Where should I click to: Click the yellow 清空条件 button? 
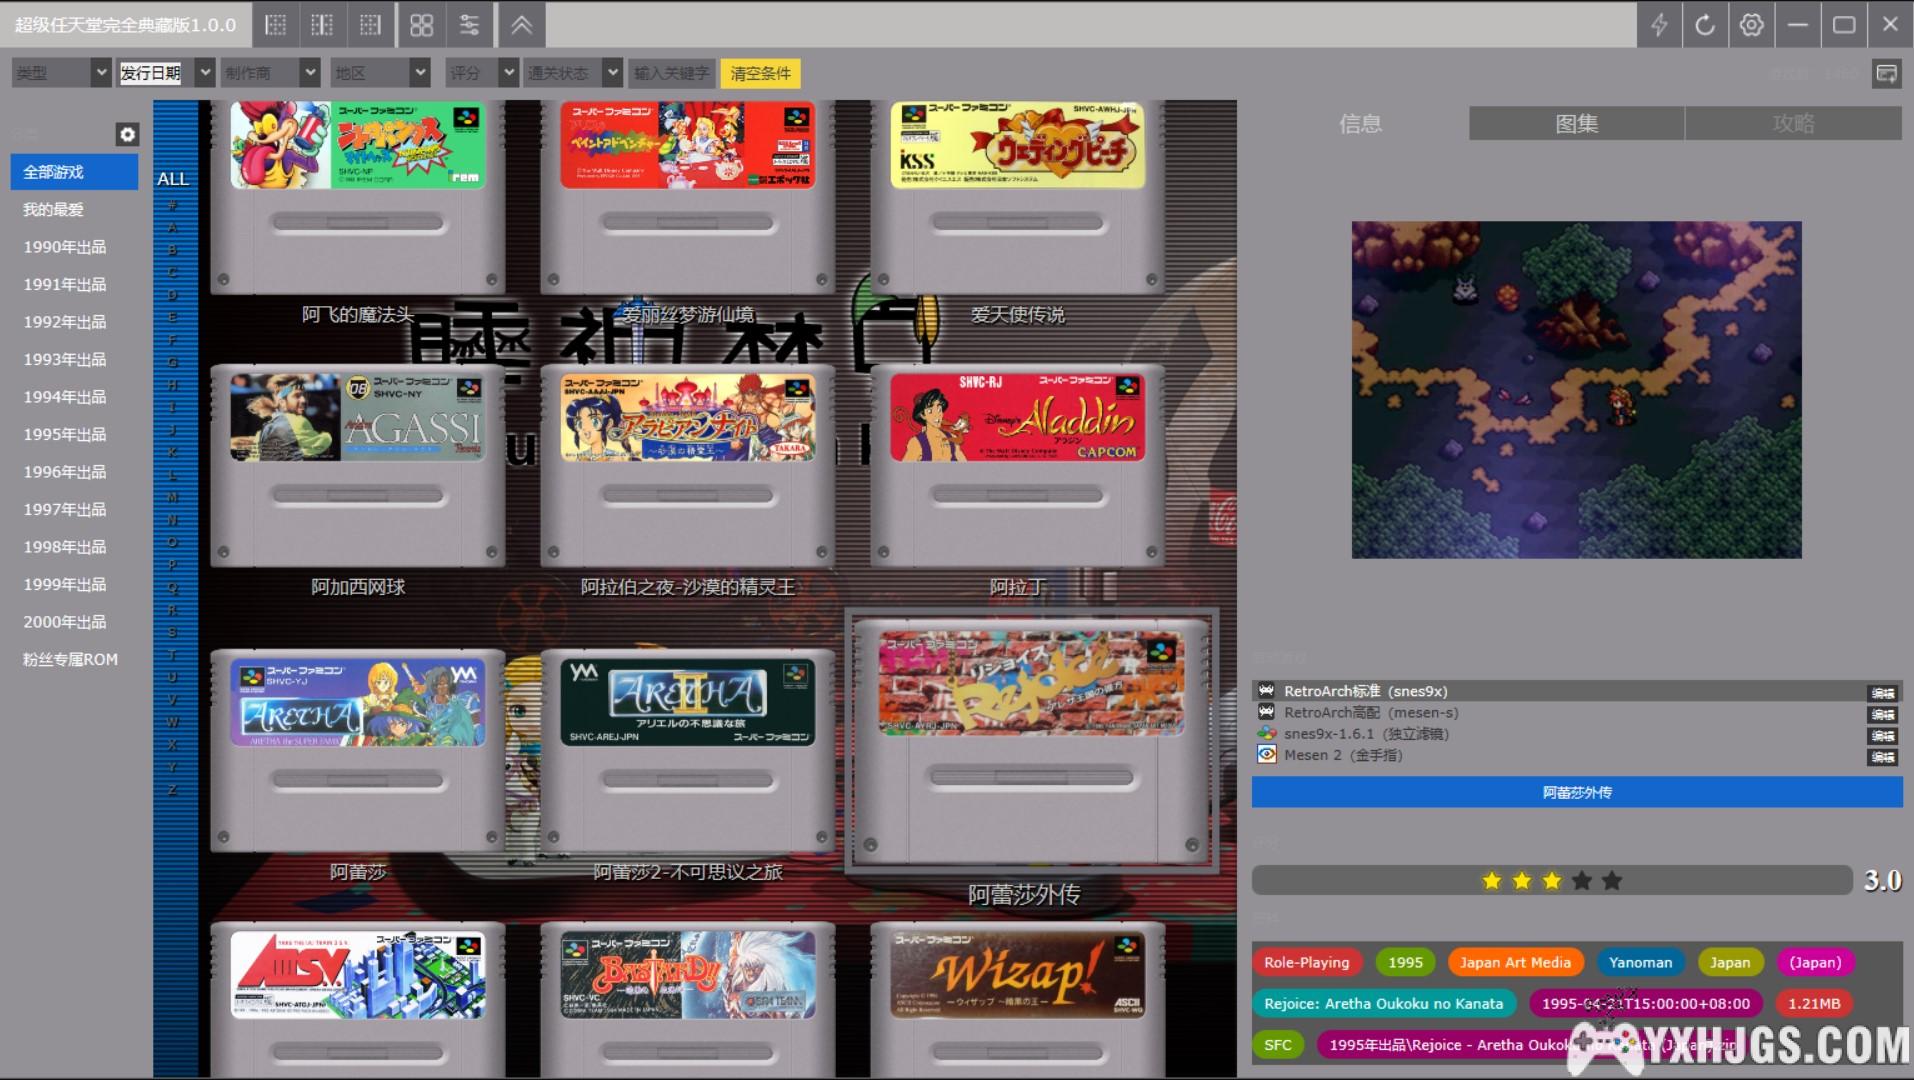coord(760,73)
